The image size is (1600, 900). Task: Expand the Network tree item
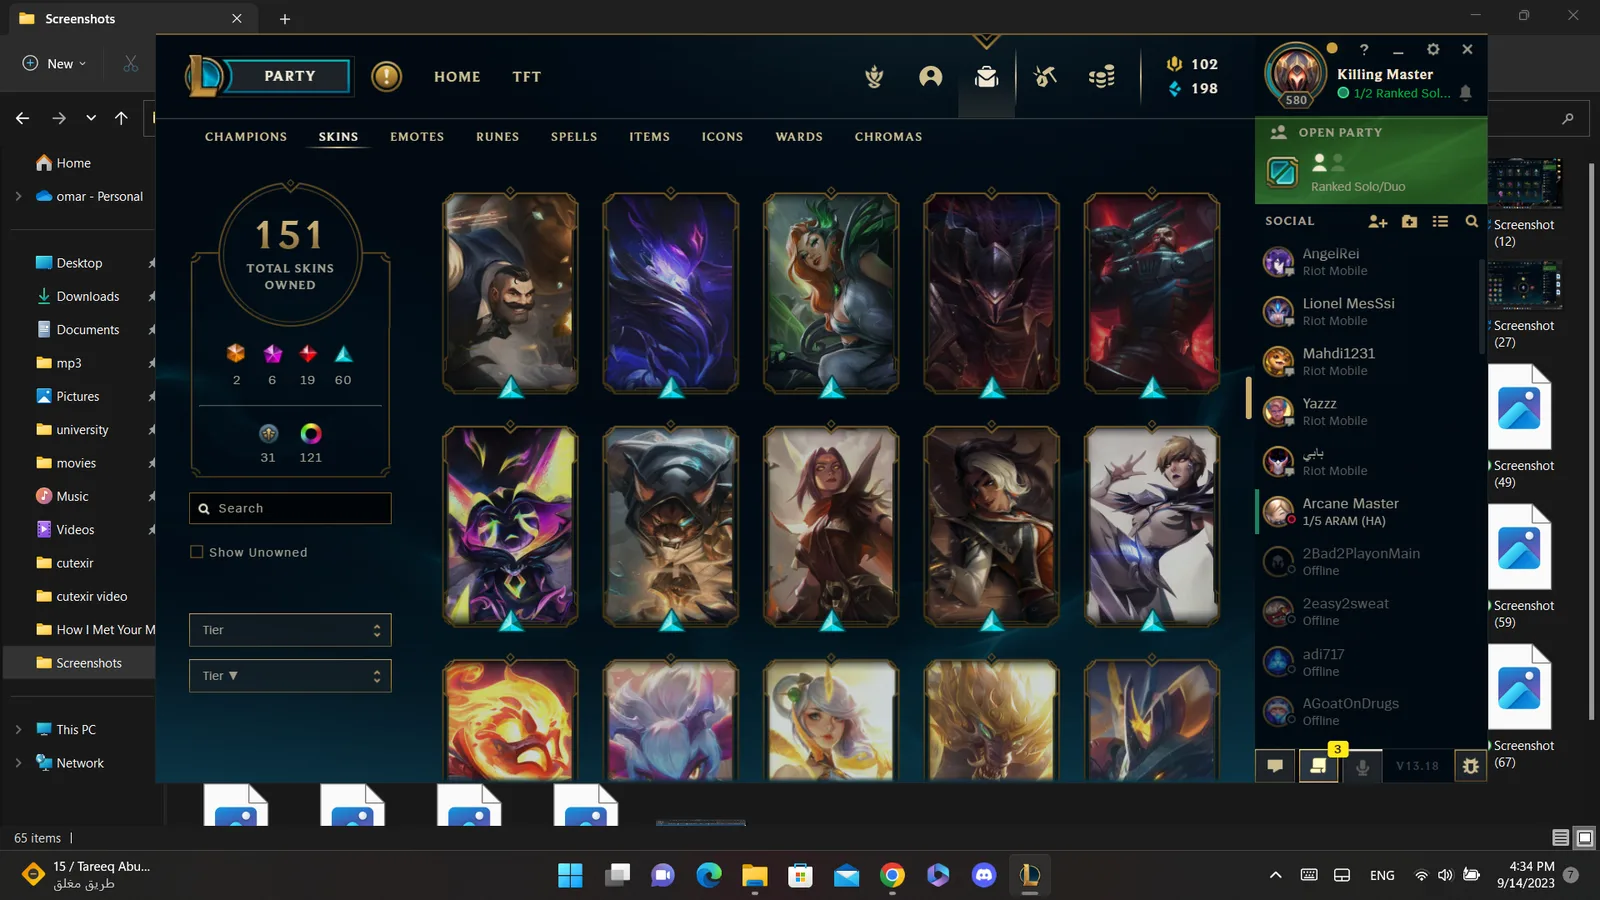[18, 762]
